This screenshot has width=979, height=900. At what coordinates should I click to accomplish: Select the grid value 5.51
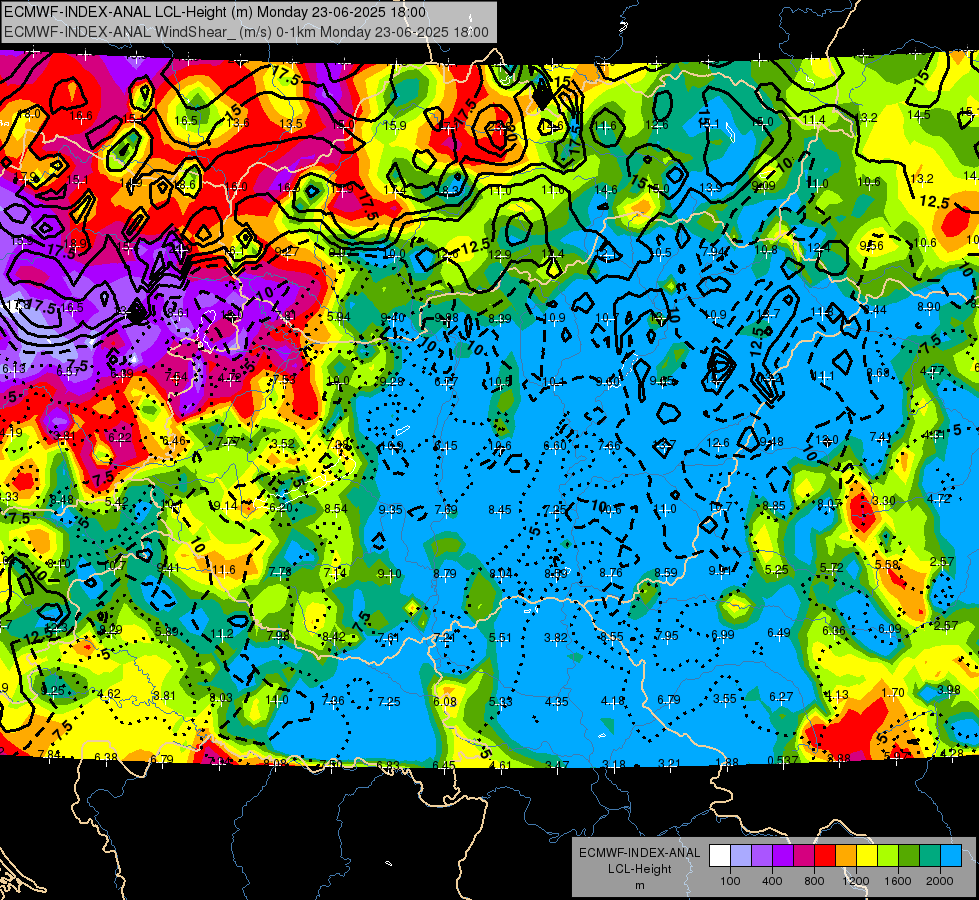click(x=500, y=637)
